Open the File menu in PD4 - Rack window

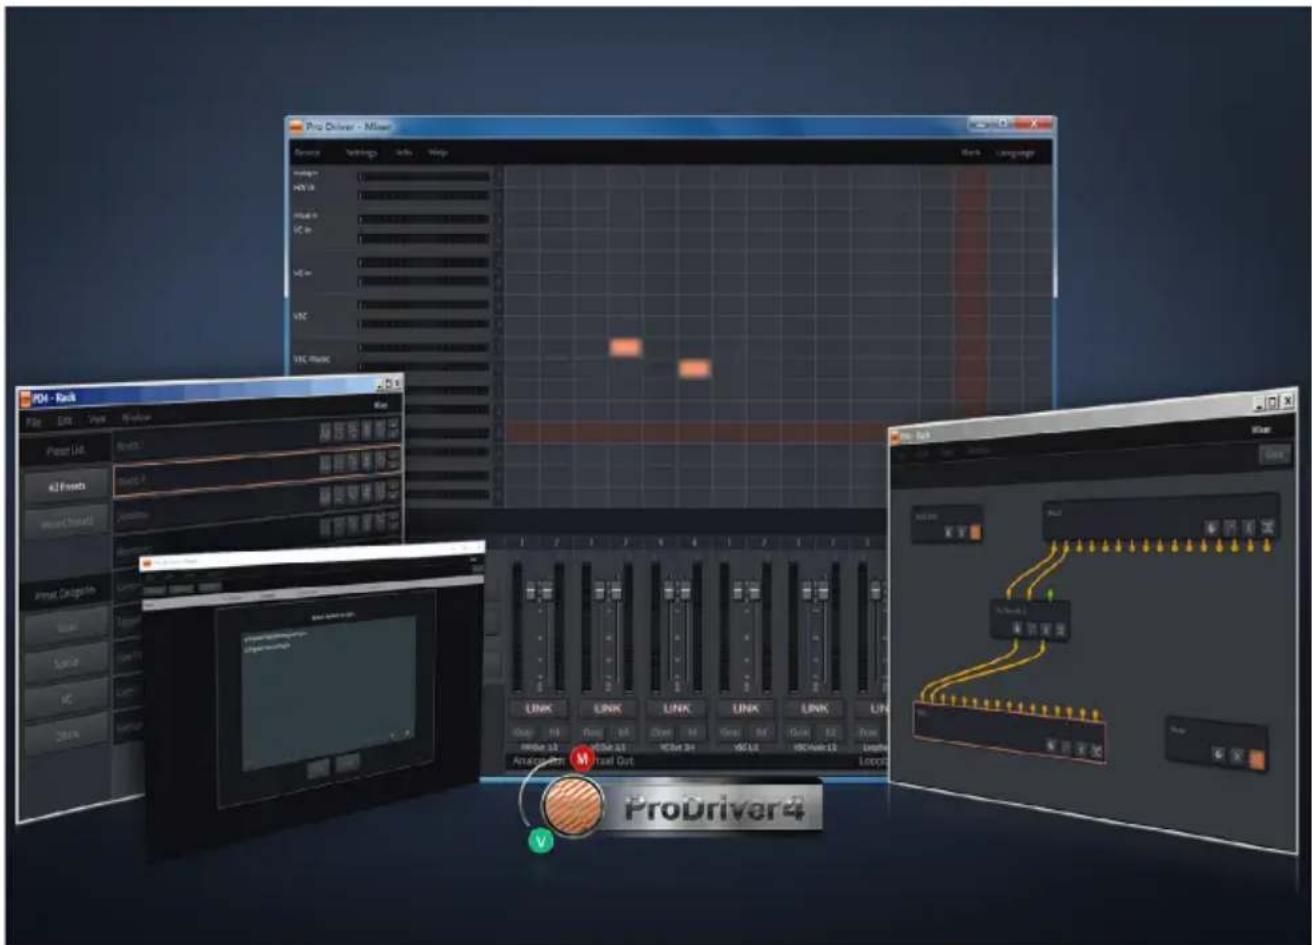(32, 421)
